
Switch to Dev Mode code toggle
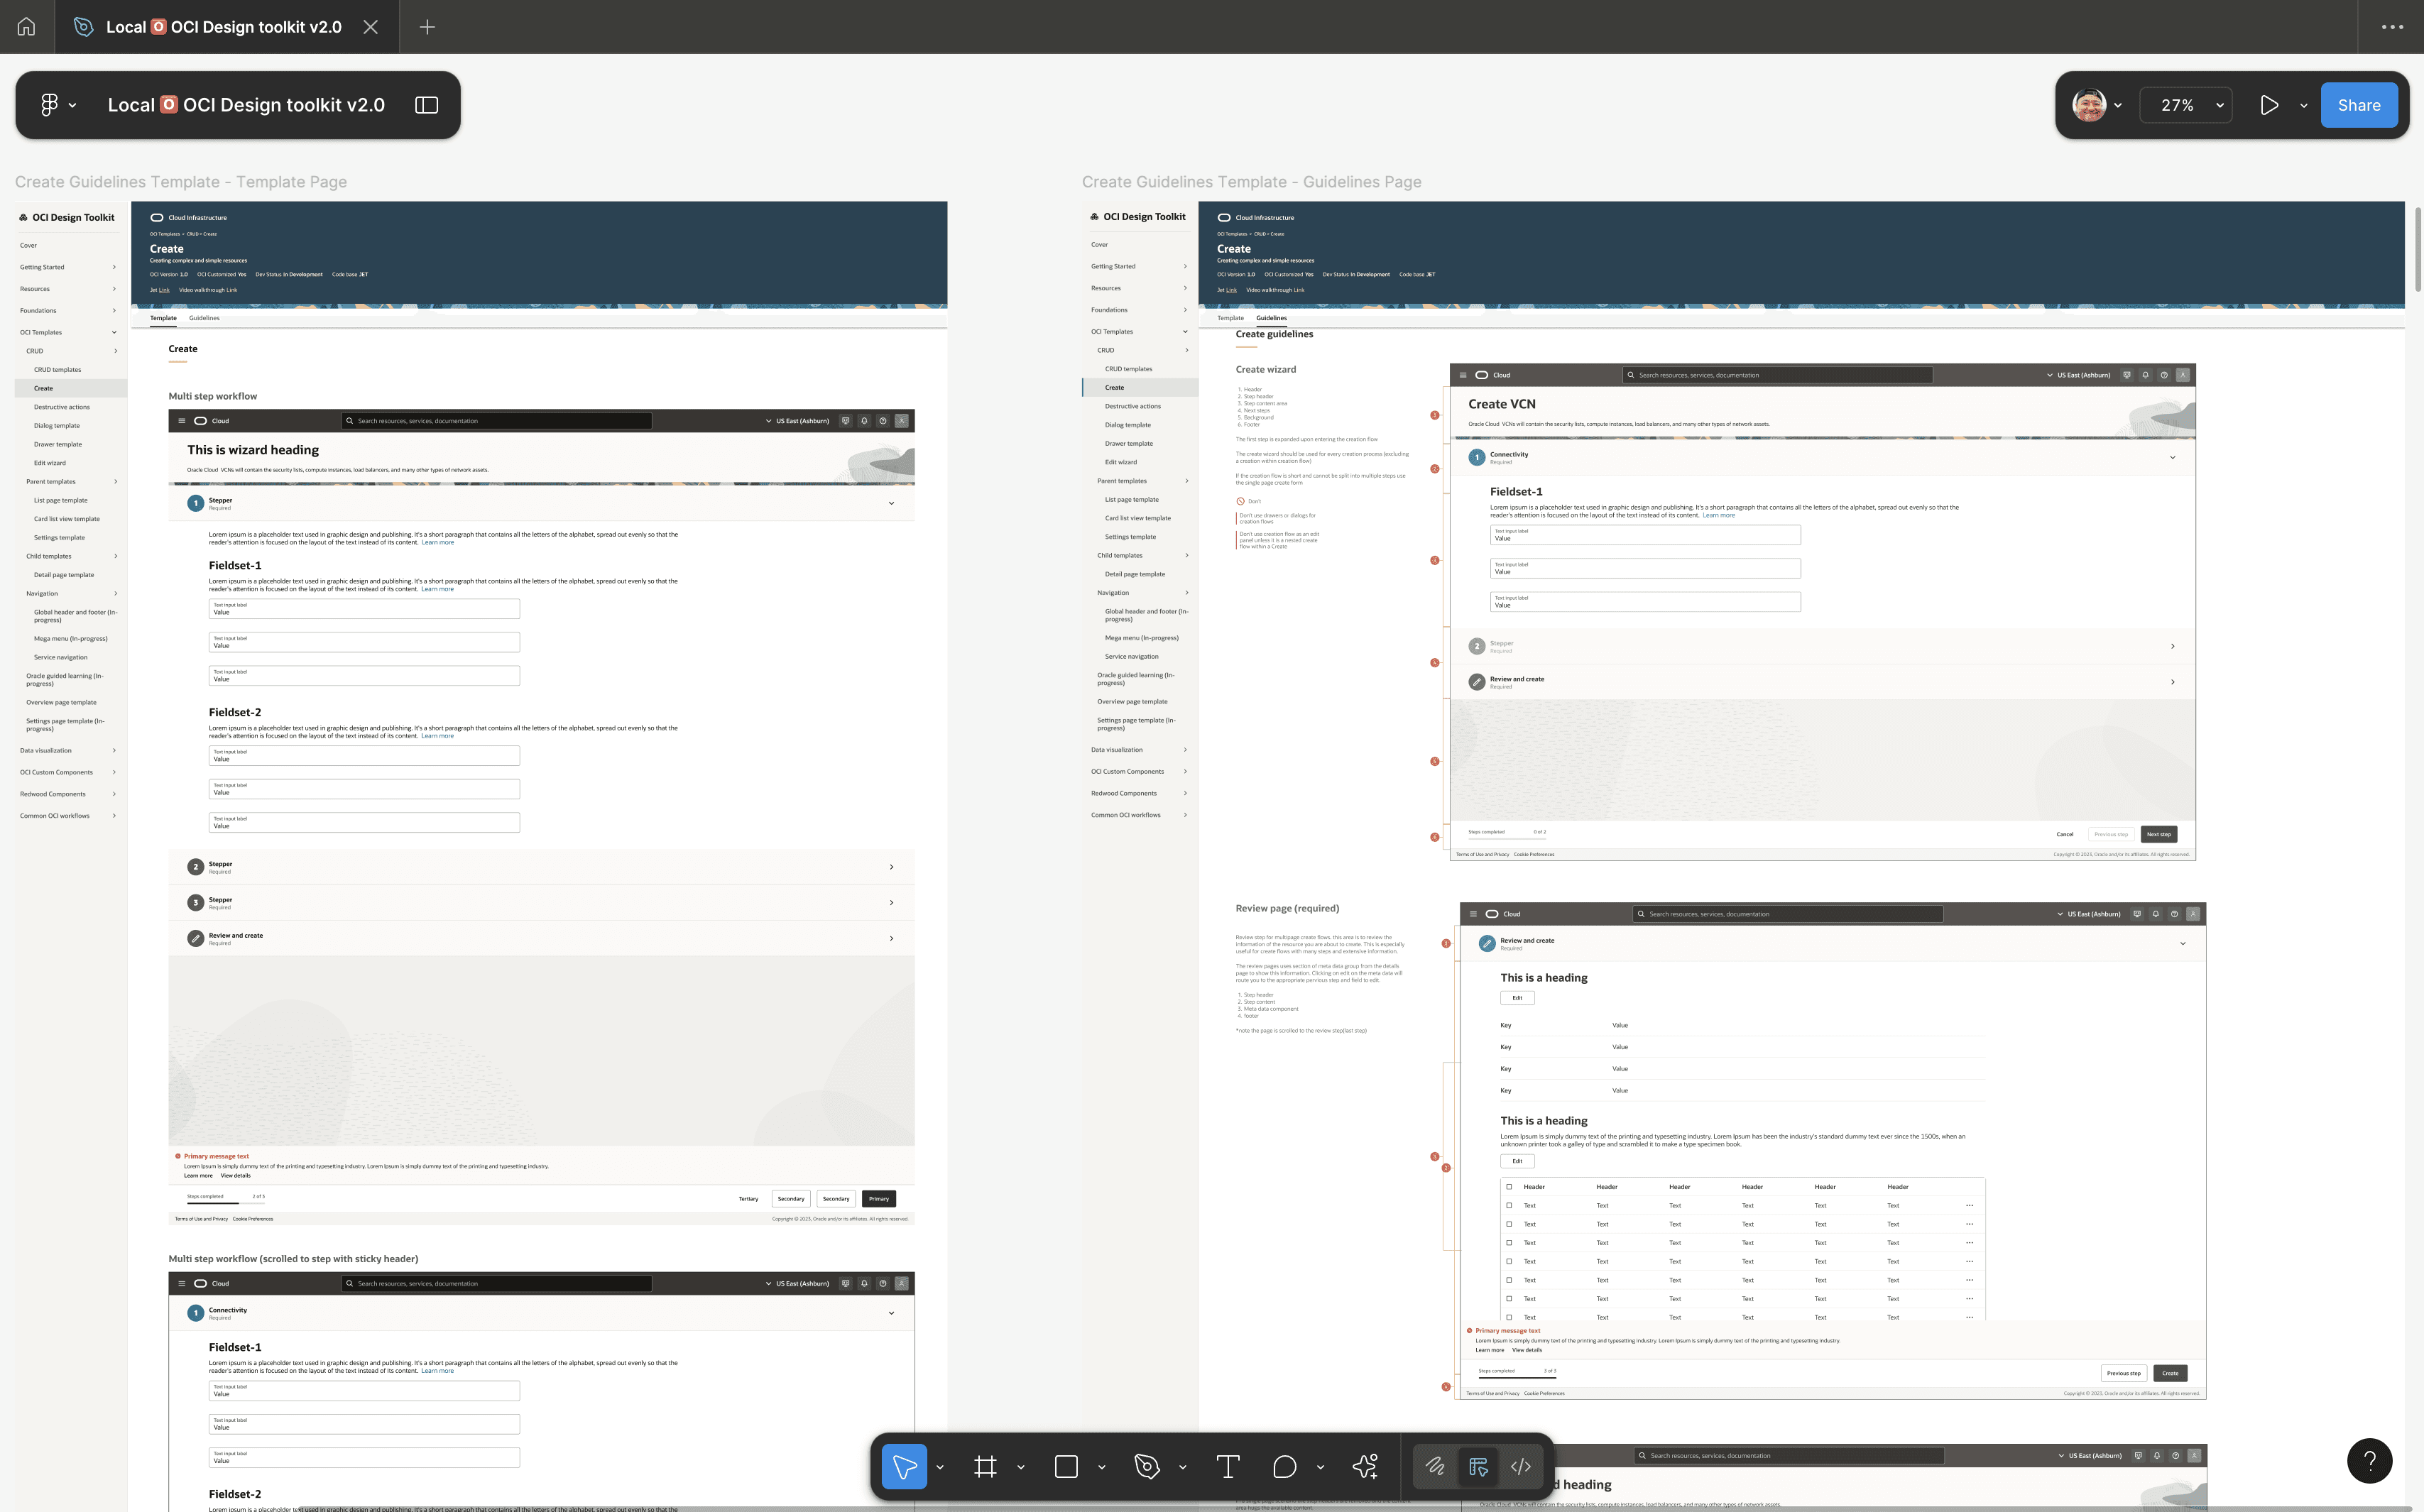(x=1520, y=1466)
